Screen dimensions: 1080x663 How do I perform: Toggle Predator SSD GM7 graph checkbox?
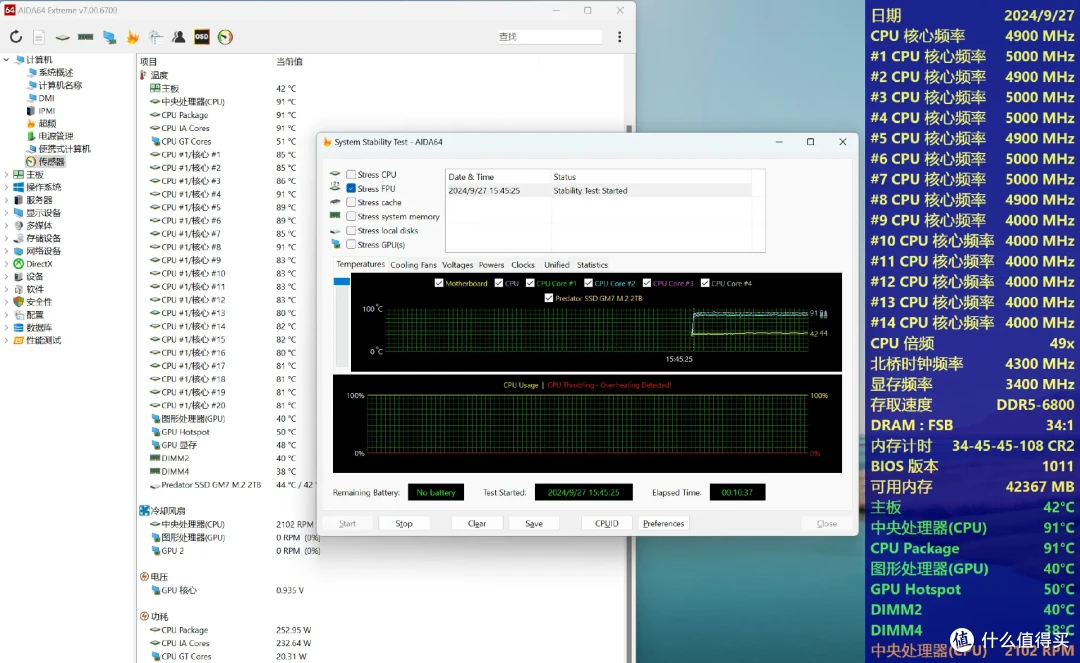pos(548,298)
